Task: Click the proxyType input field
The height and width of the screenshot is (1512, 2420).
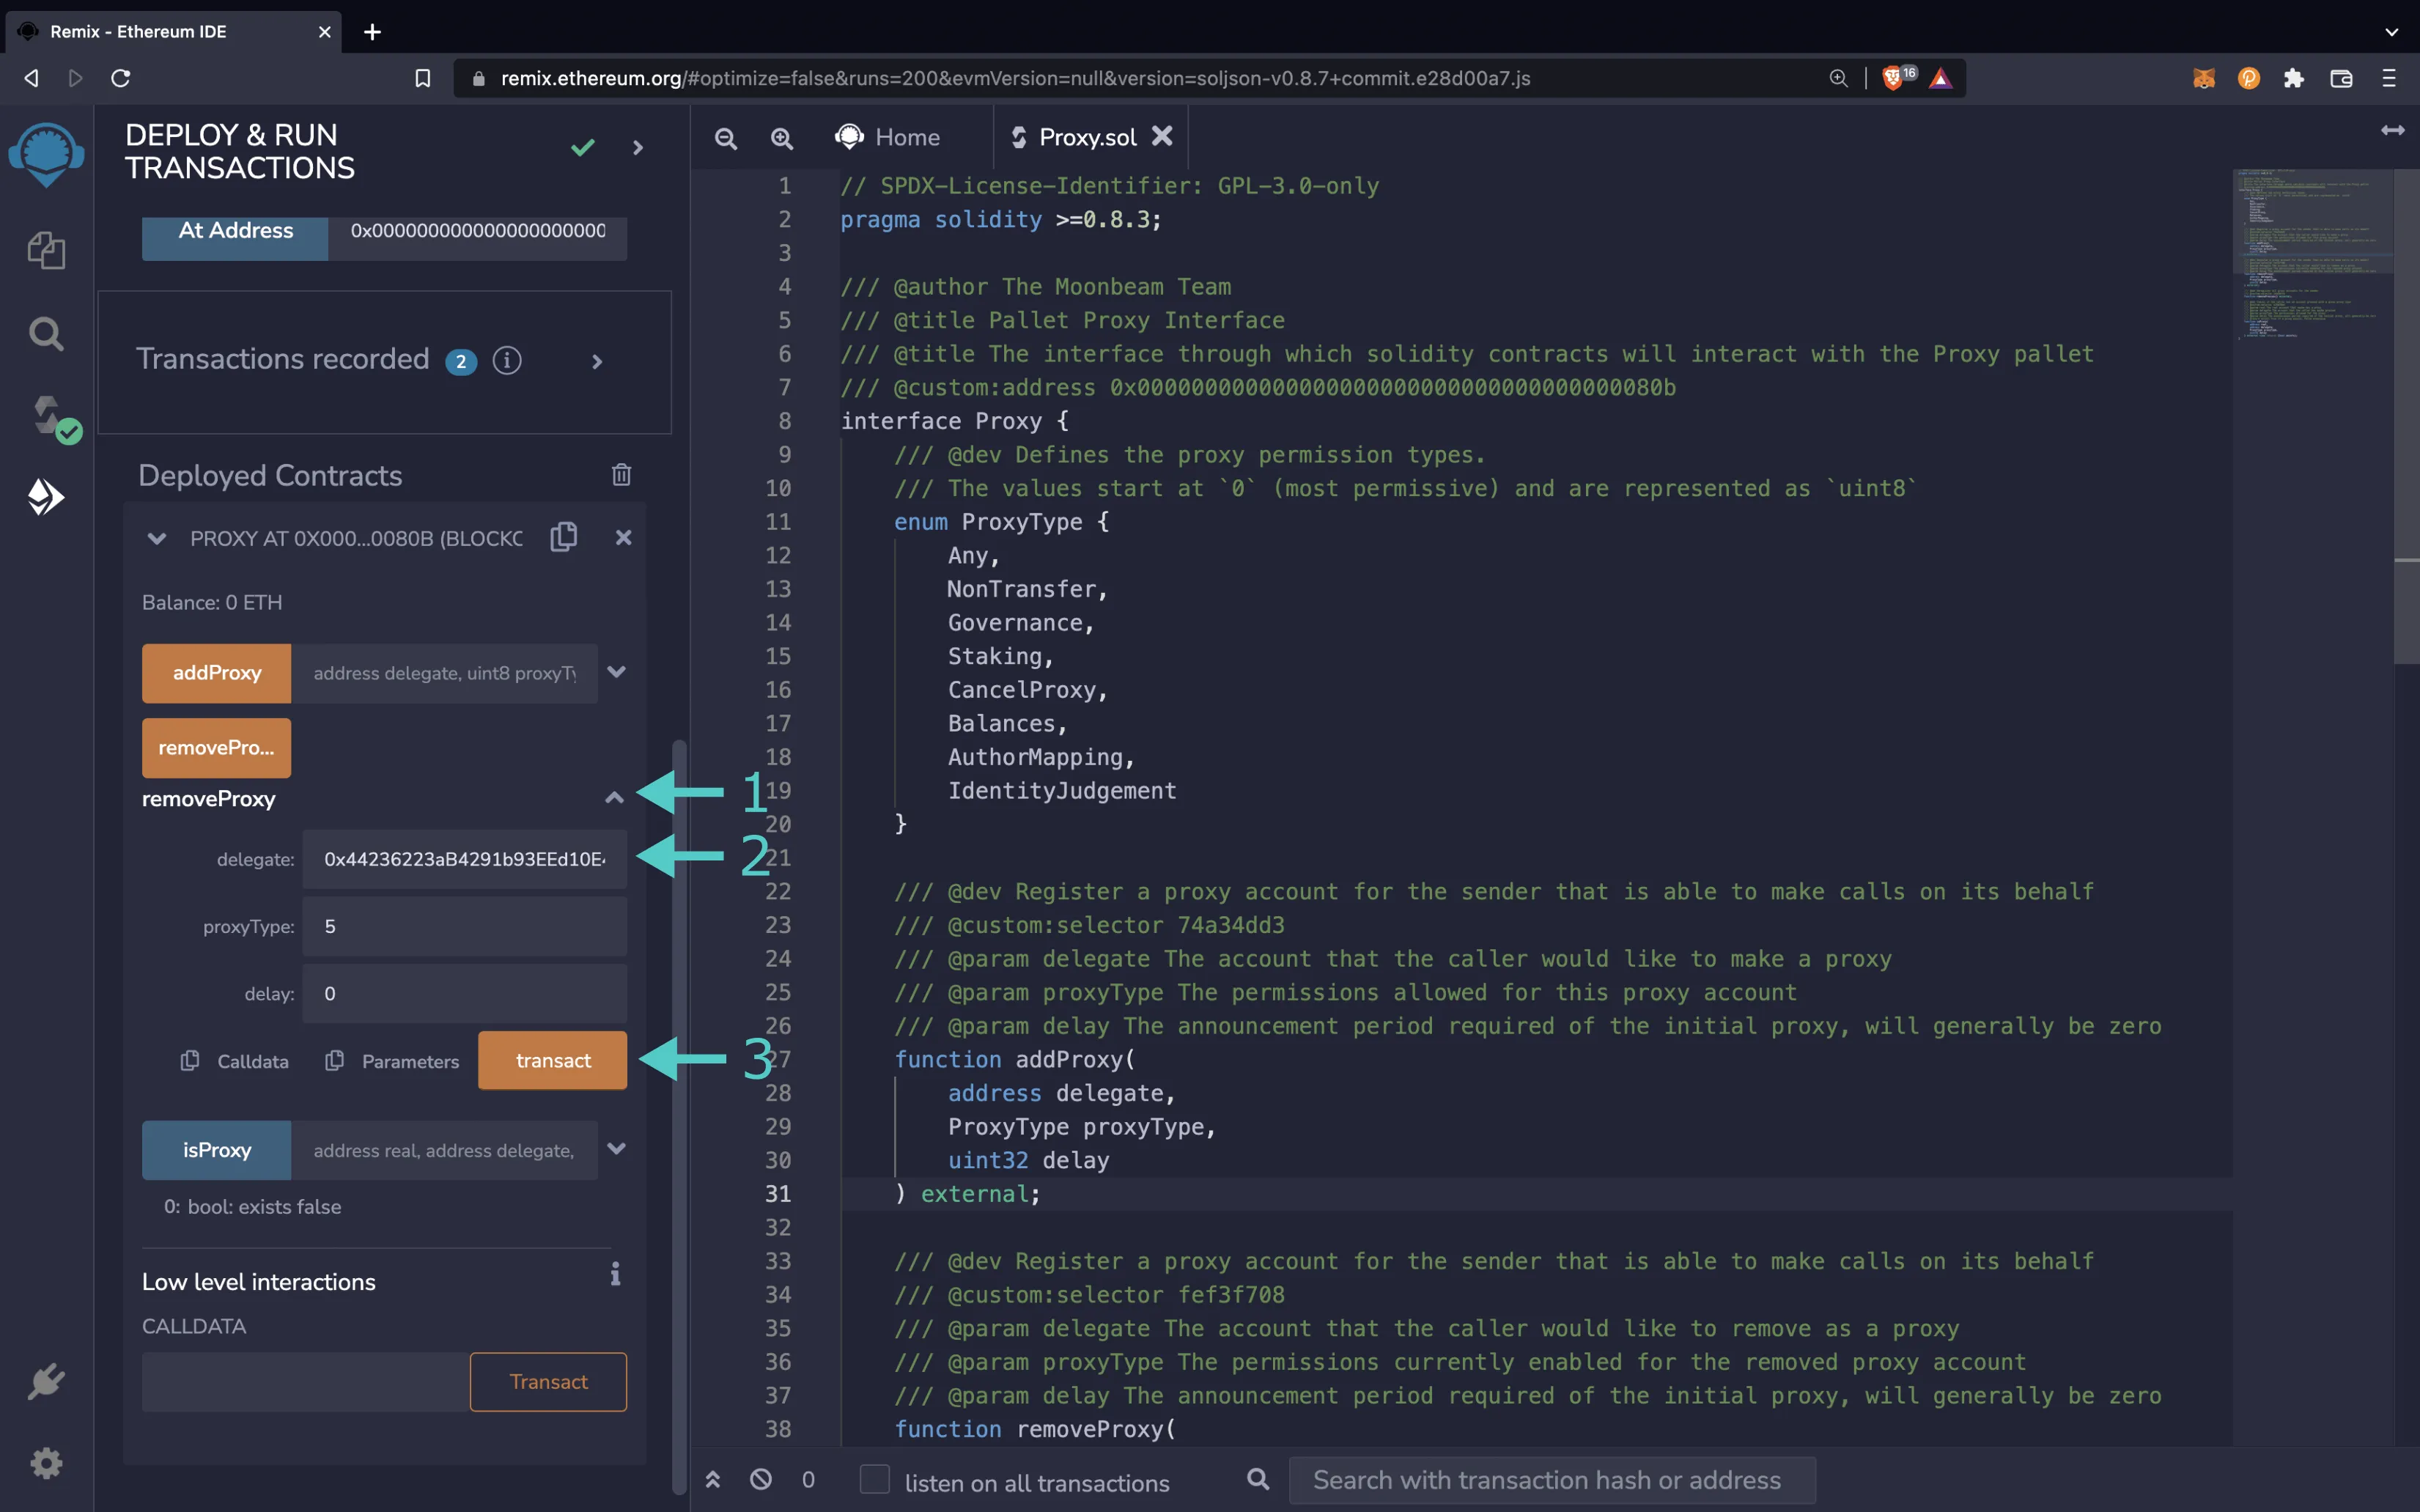Action: click(465, 926)
